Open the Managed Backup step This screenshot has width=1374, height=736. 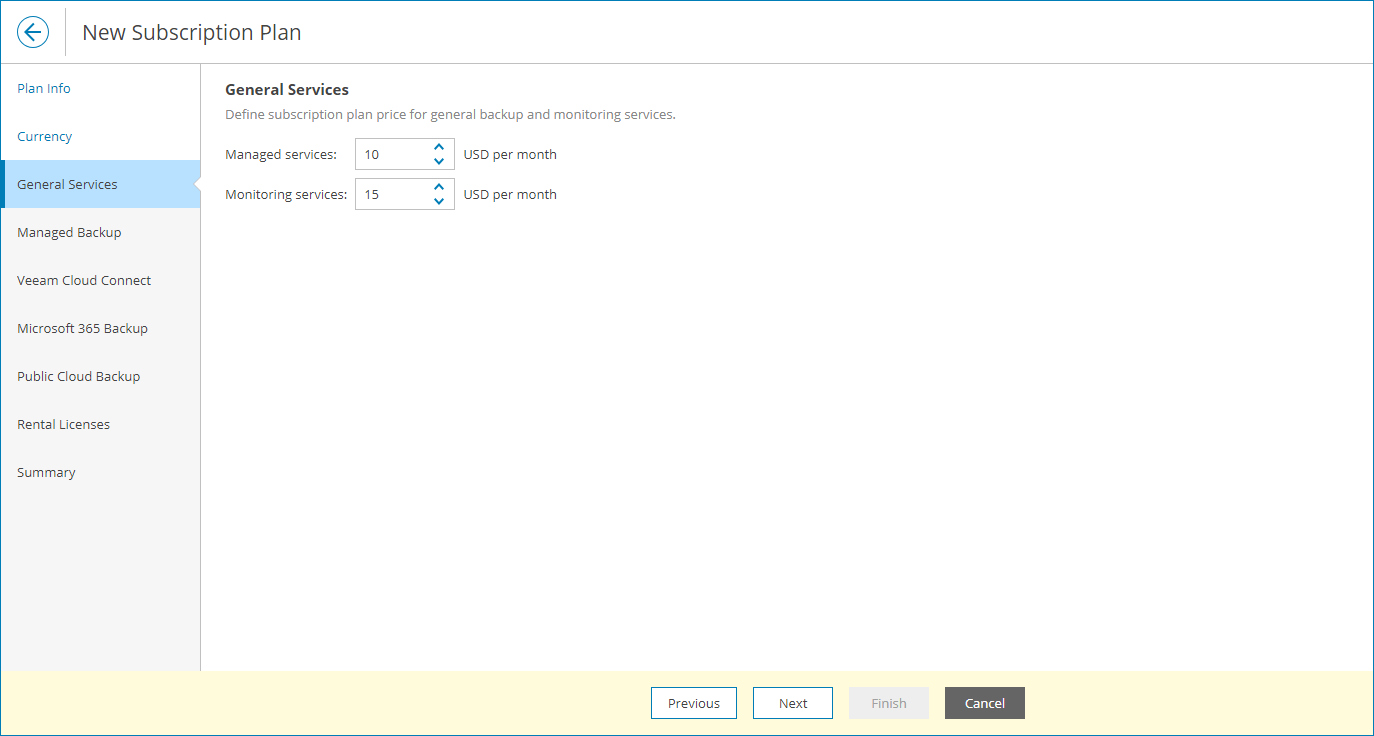click(x=69, y=232)
